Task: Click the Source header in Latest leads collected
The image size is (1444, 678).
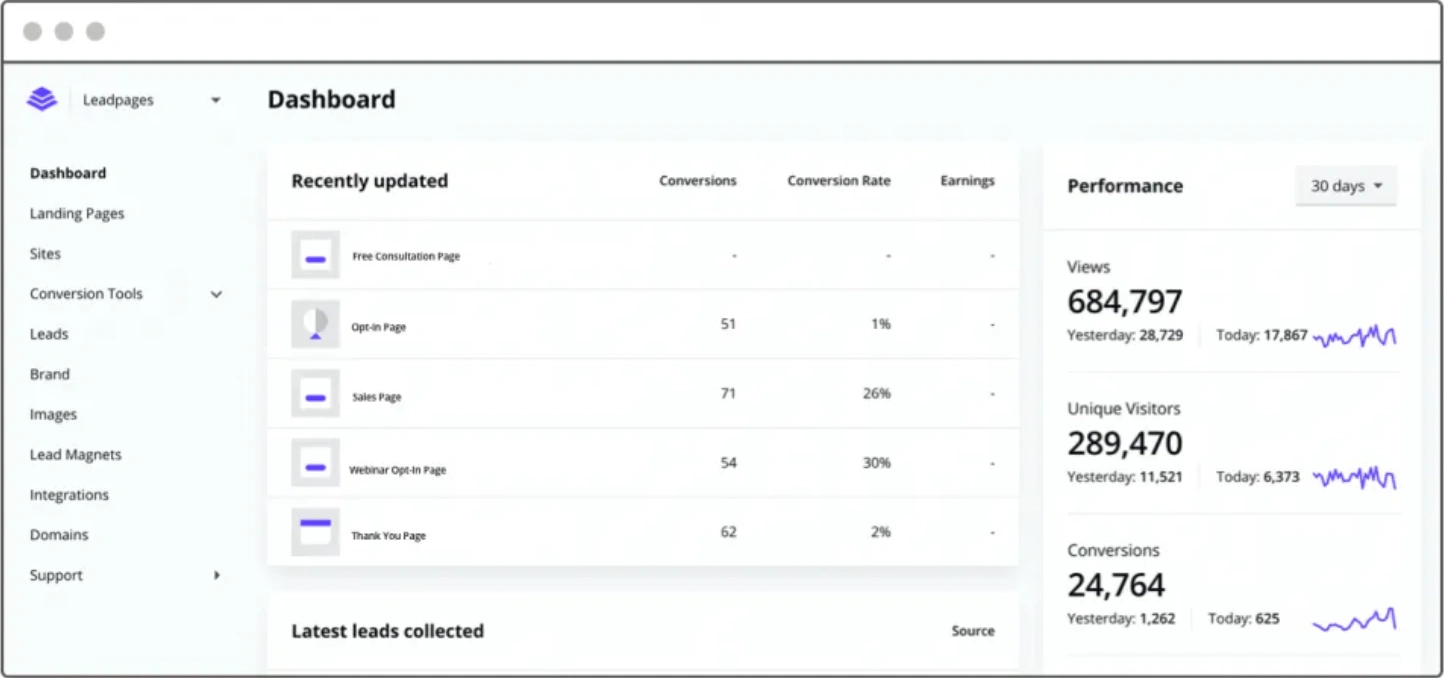Action: tap(972, 631)
